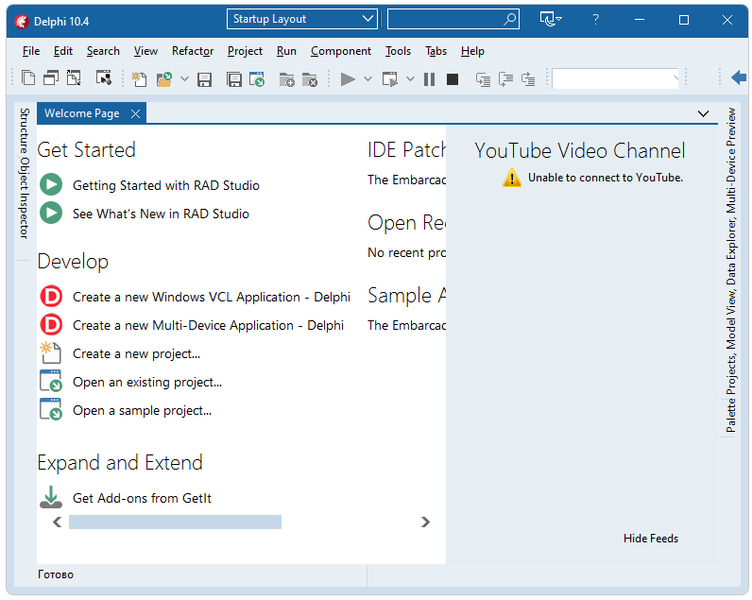Click Remove File from Project icon
752x600 pixels.
click(309, 79)
